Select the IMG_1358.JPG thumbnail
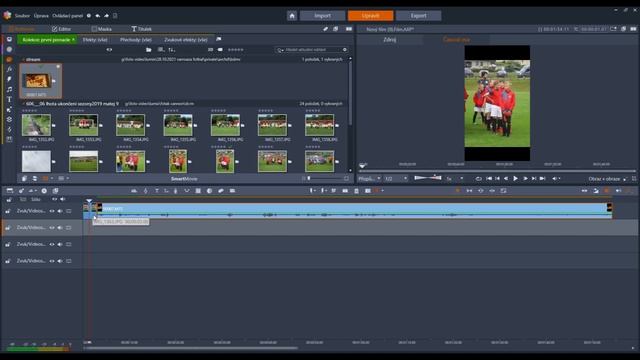The height and width of the screenshot is (360, 640). [x=320, y=125]
